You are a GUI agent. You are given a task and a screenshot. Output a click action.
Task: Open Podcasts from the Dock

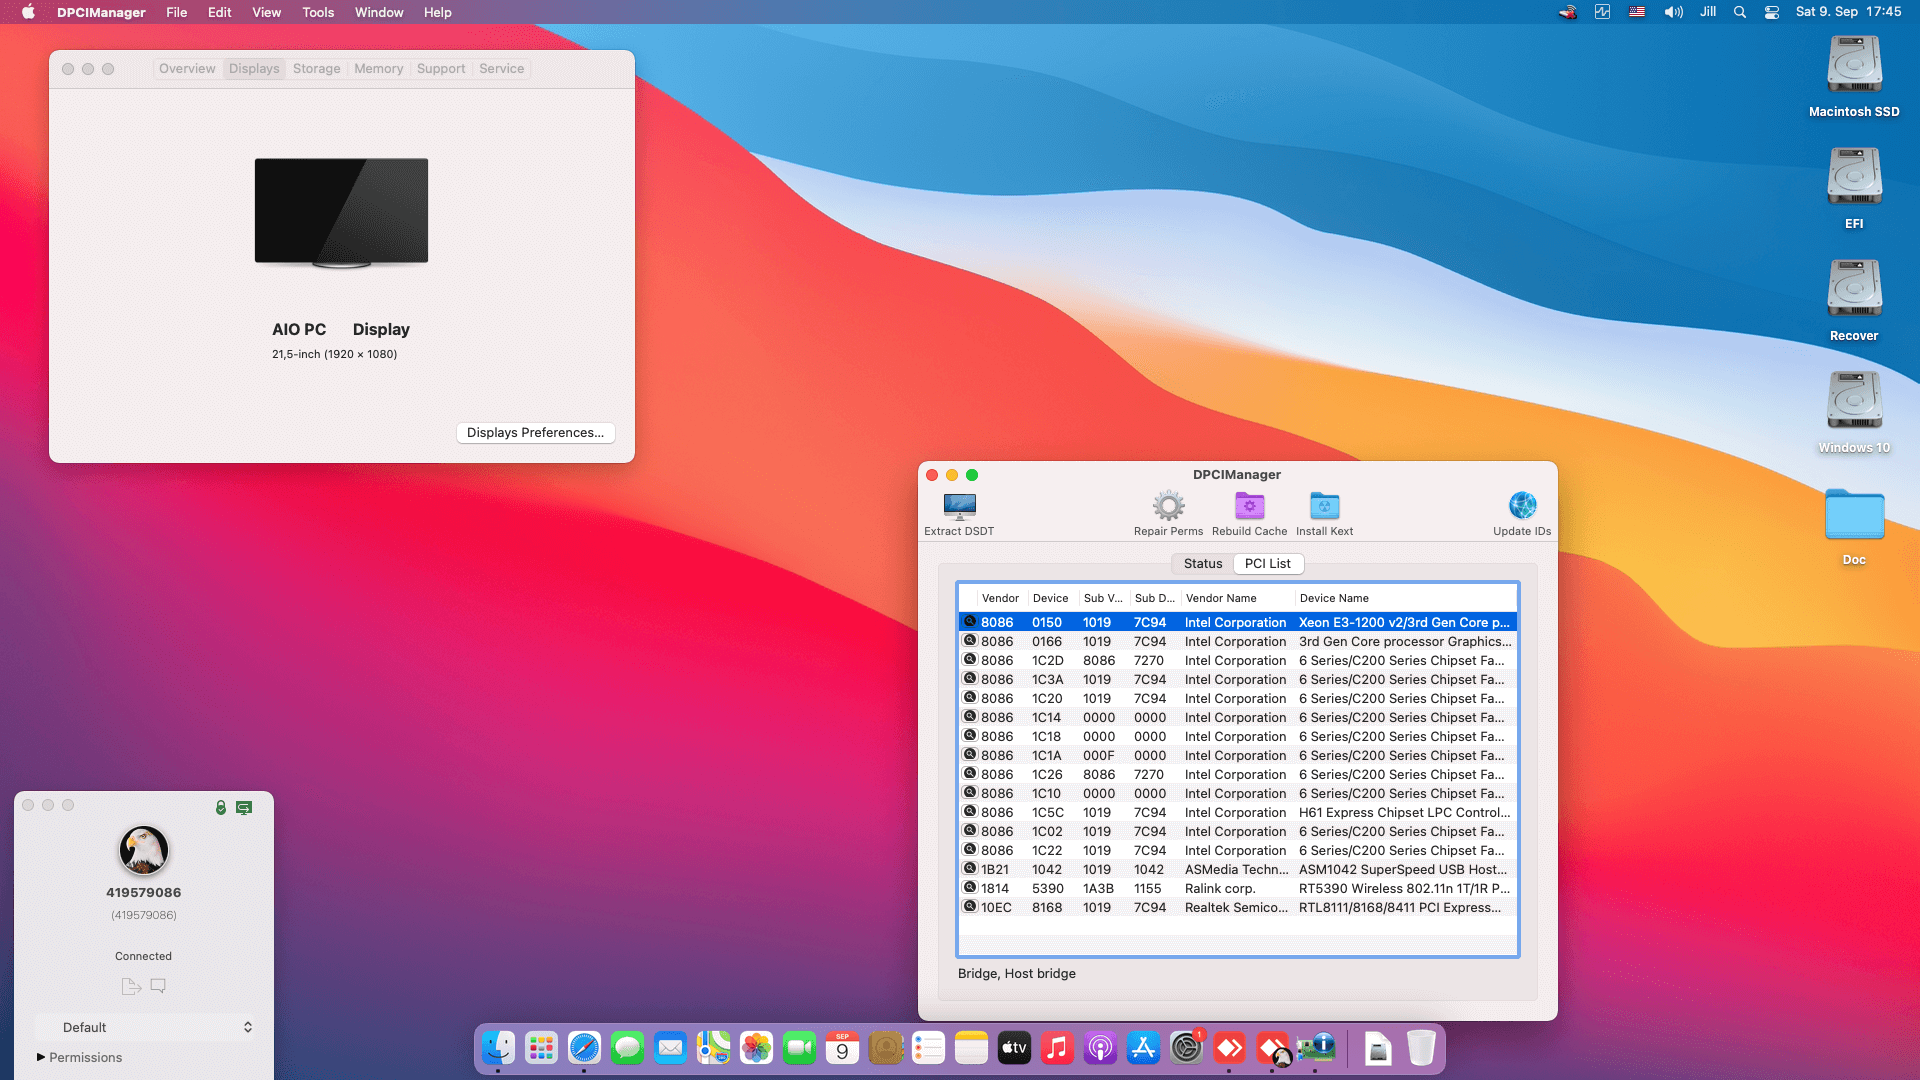[1100, 1048]
